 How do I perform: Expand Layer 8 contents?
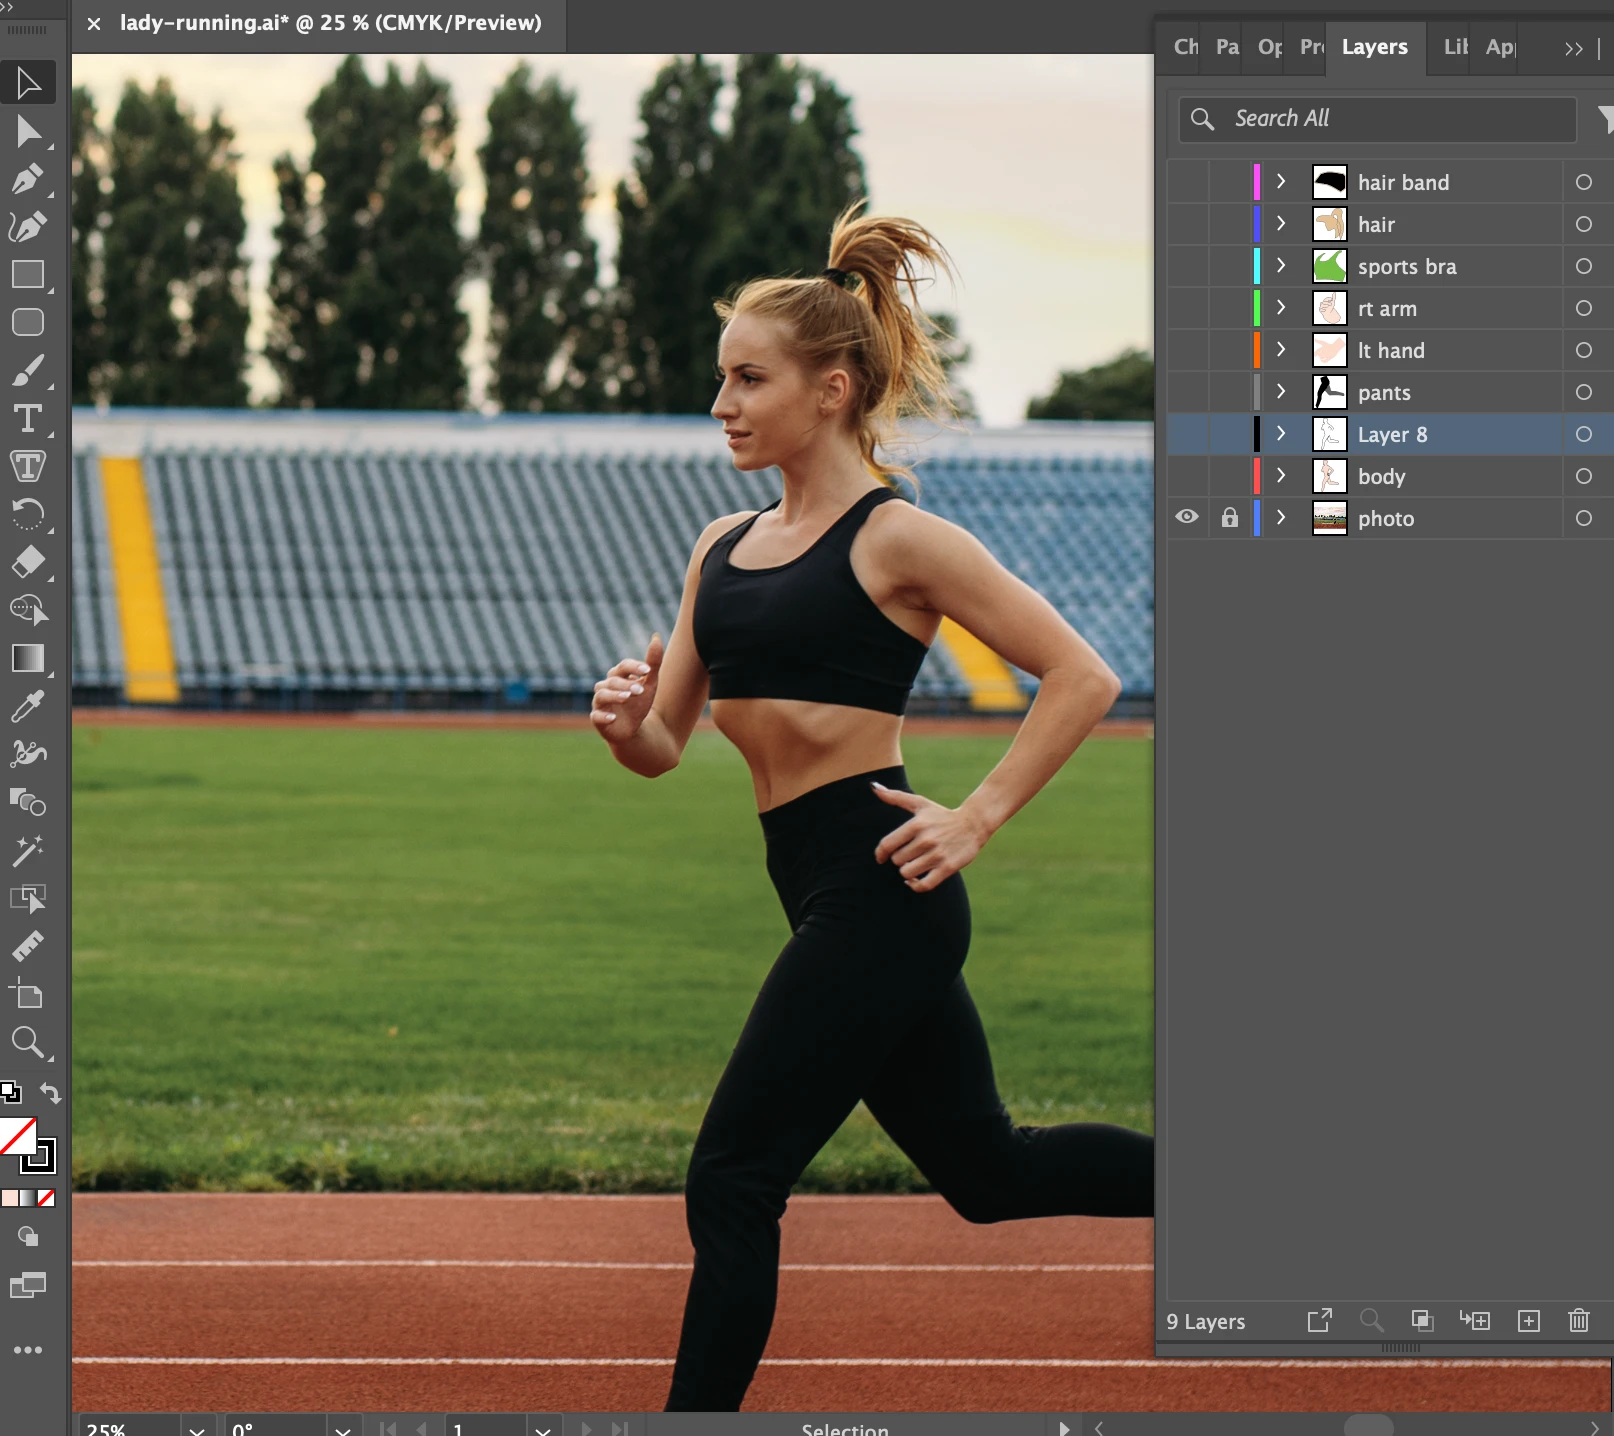pyautogui.click(x=1281, y=433)
